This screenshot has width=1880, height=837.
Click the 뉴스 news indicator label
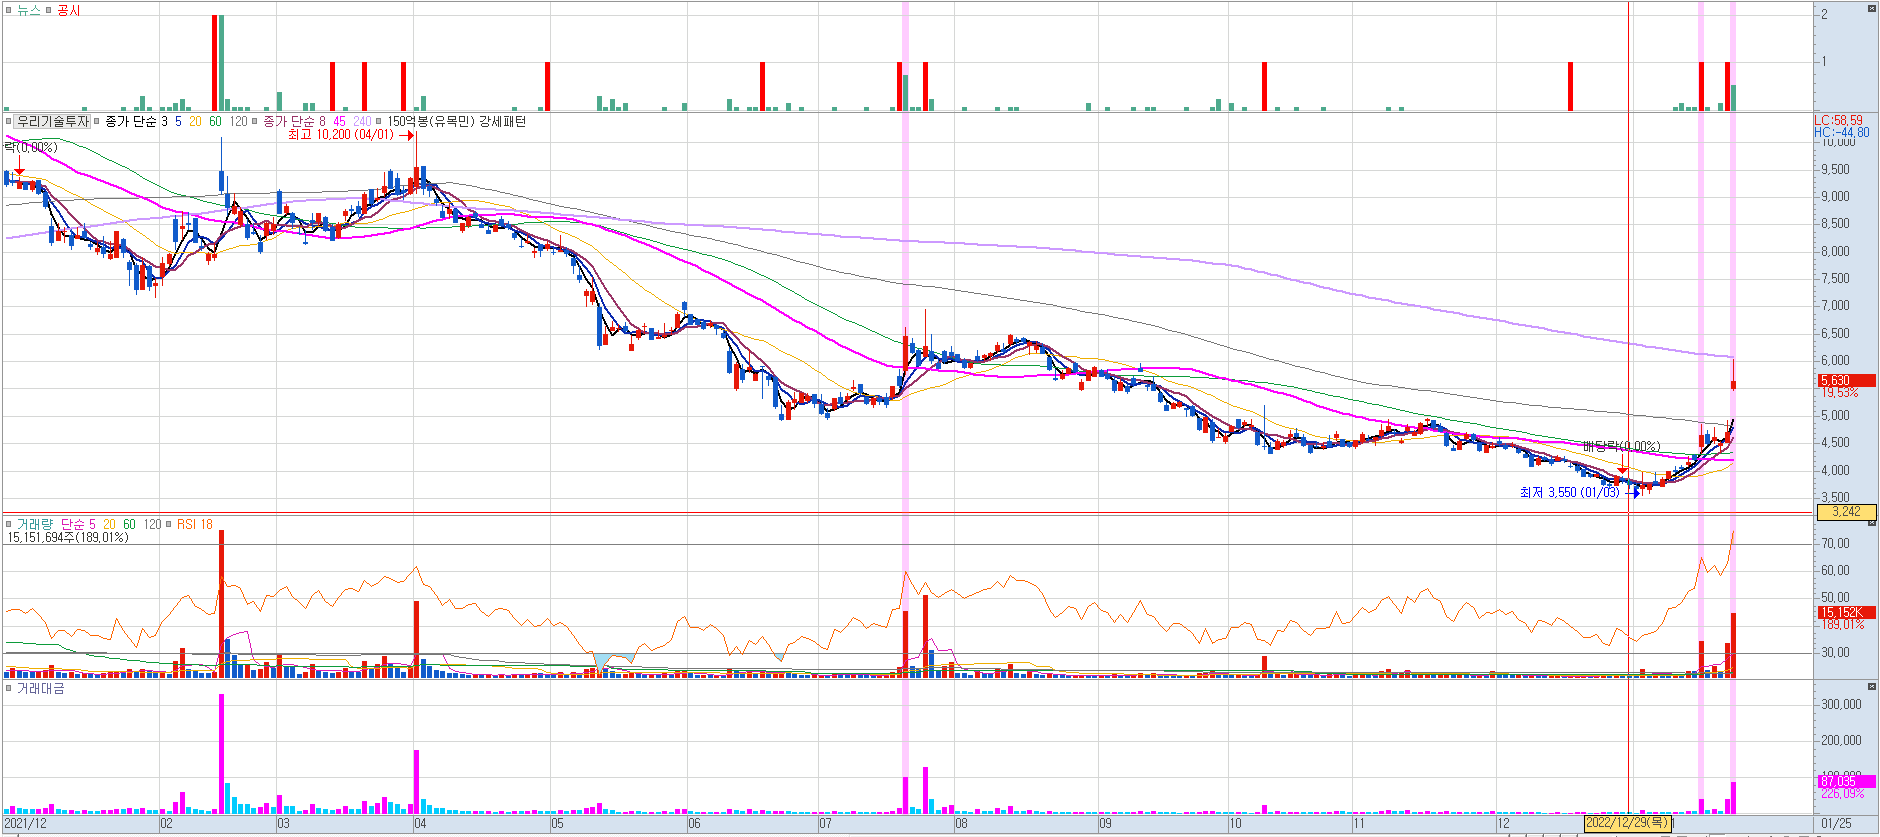(29, 10)
